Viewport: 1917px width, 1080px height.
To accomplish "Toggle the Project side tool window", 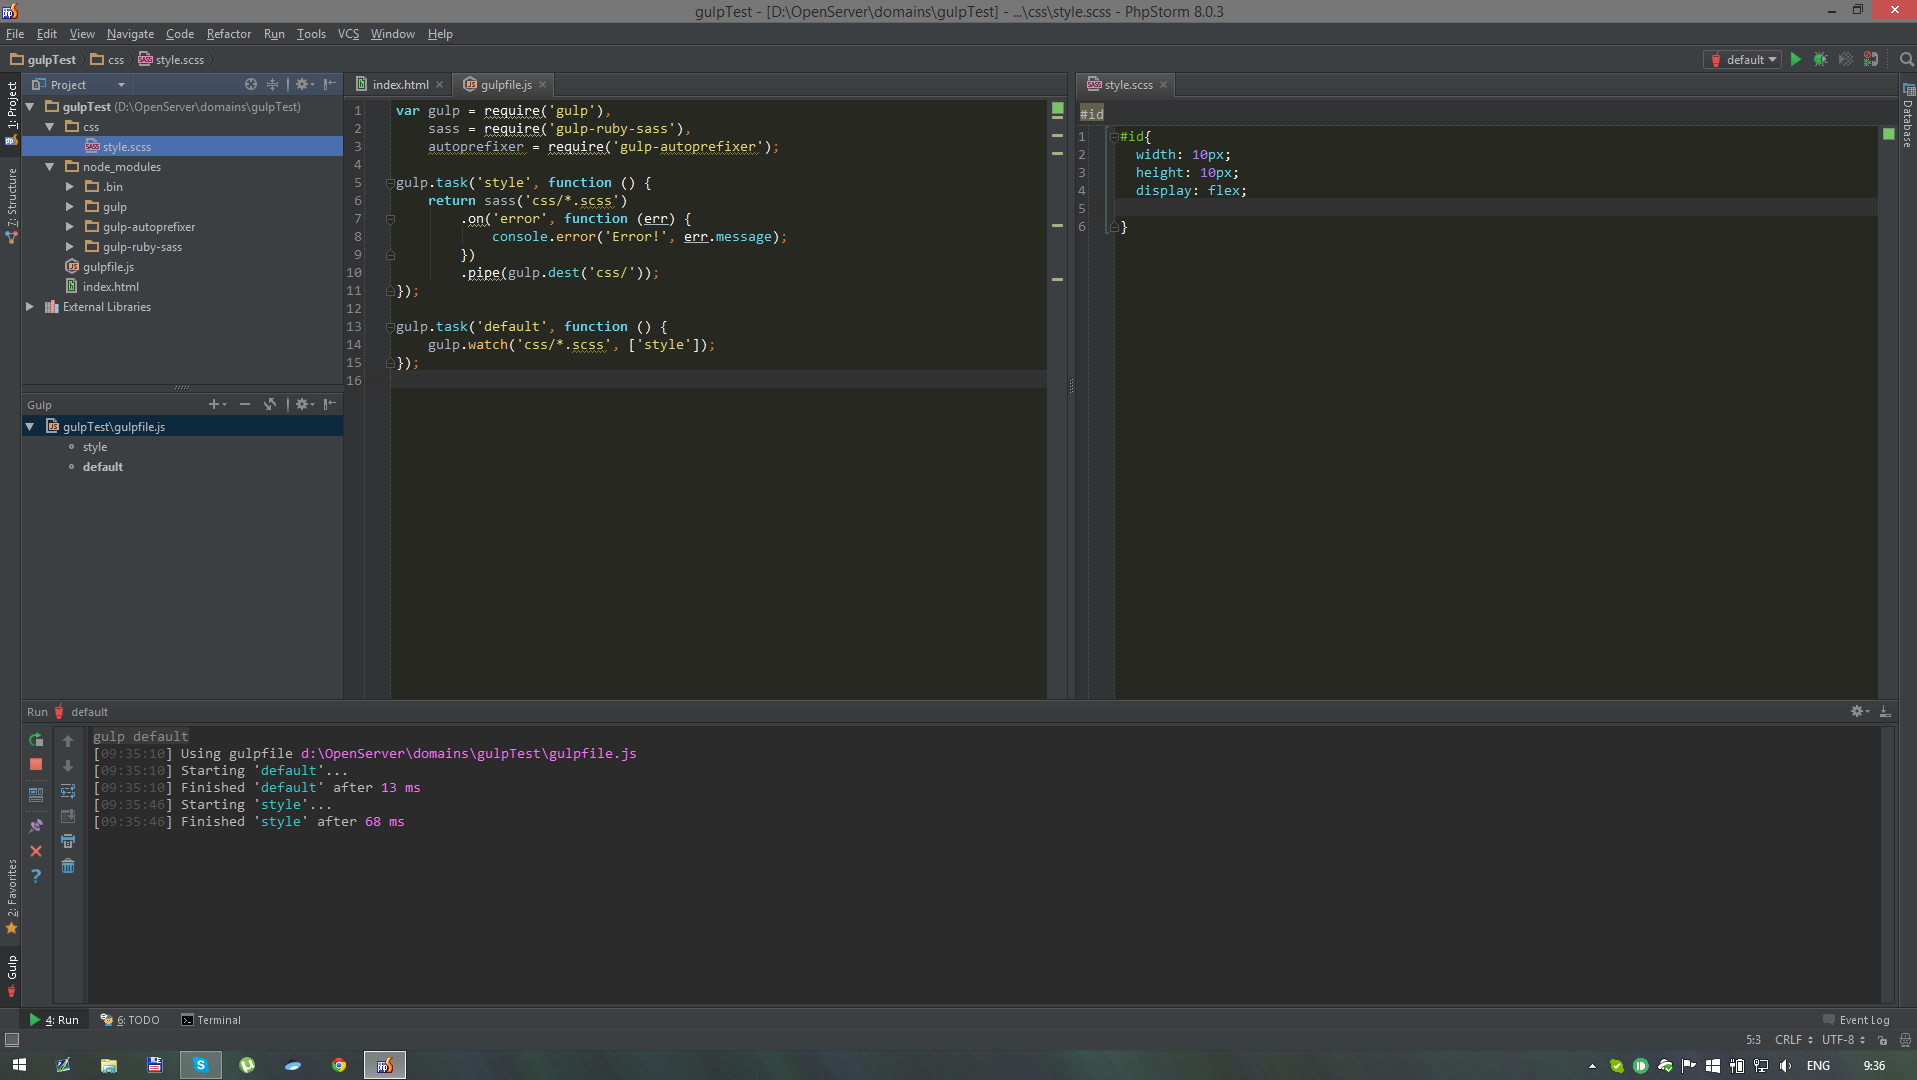I will 11,112.
